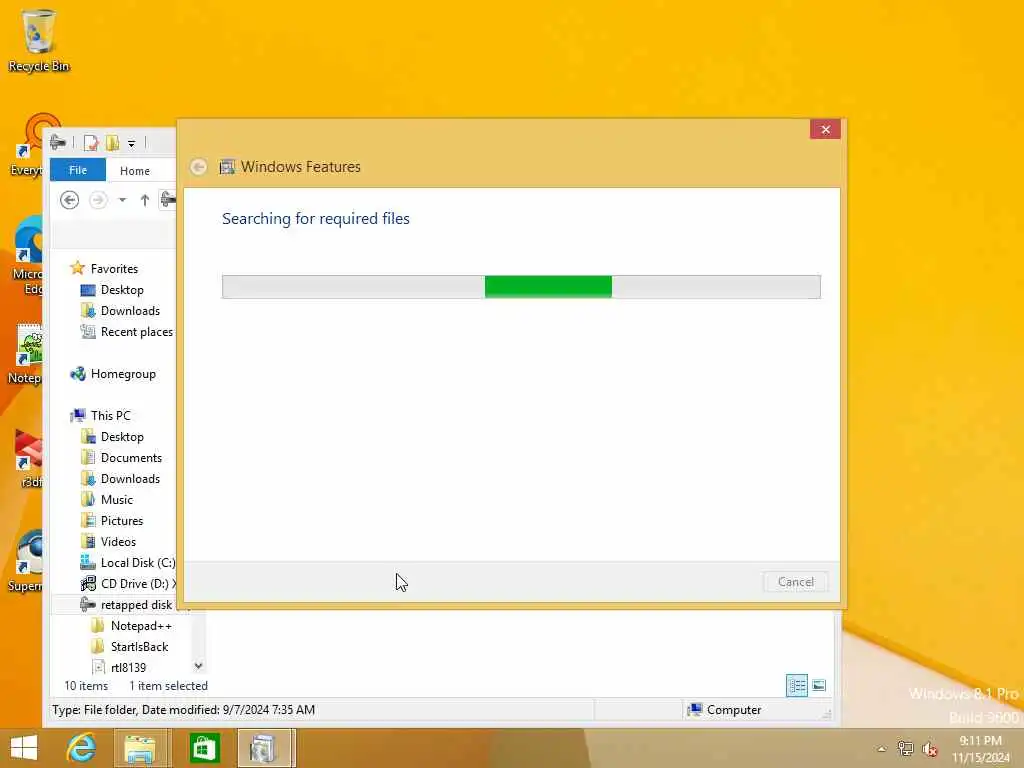The height and width of the screenshot is (768, 1024).
Task: Click the green progress bar
Action: 548,287
